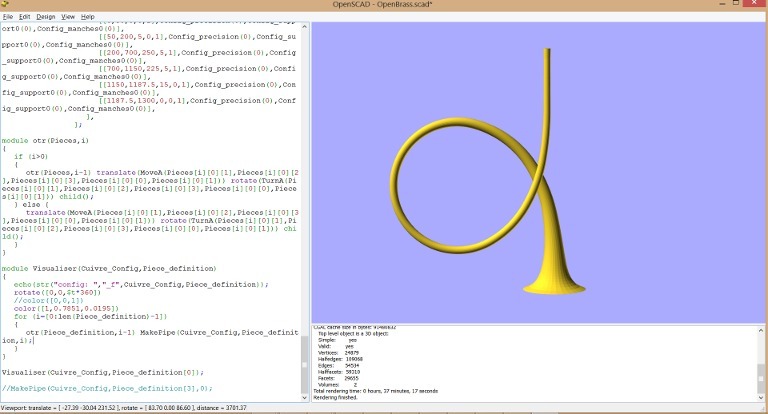This screenshot has height=414, width=768.
Task: Click the OpenSCAD app icon in title bar
Action: 7,5
